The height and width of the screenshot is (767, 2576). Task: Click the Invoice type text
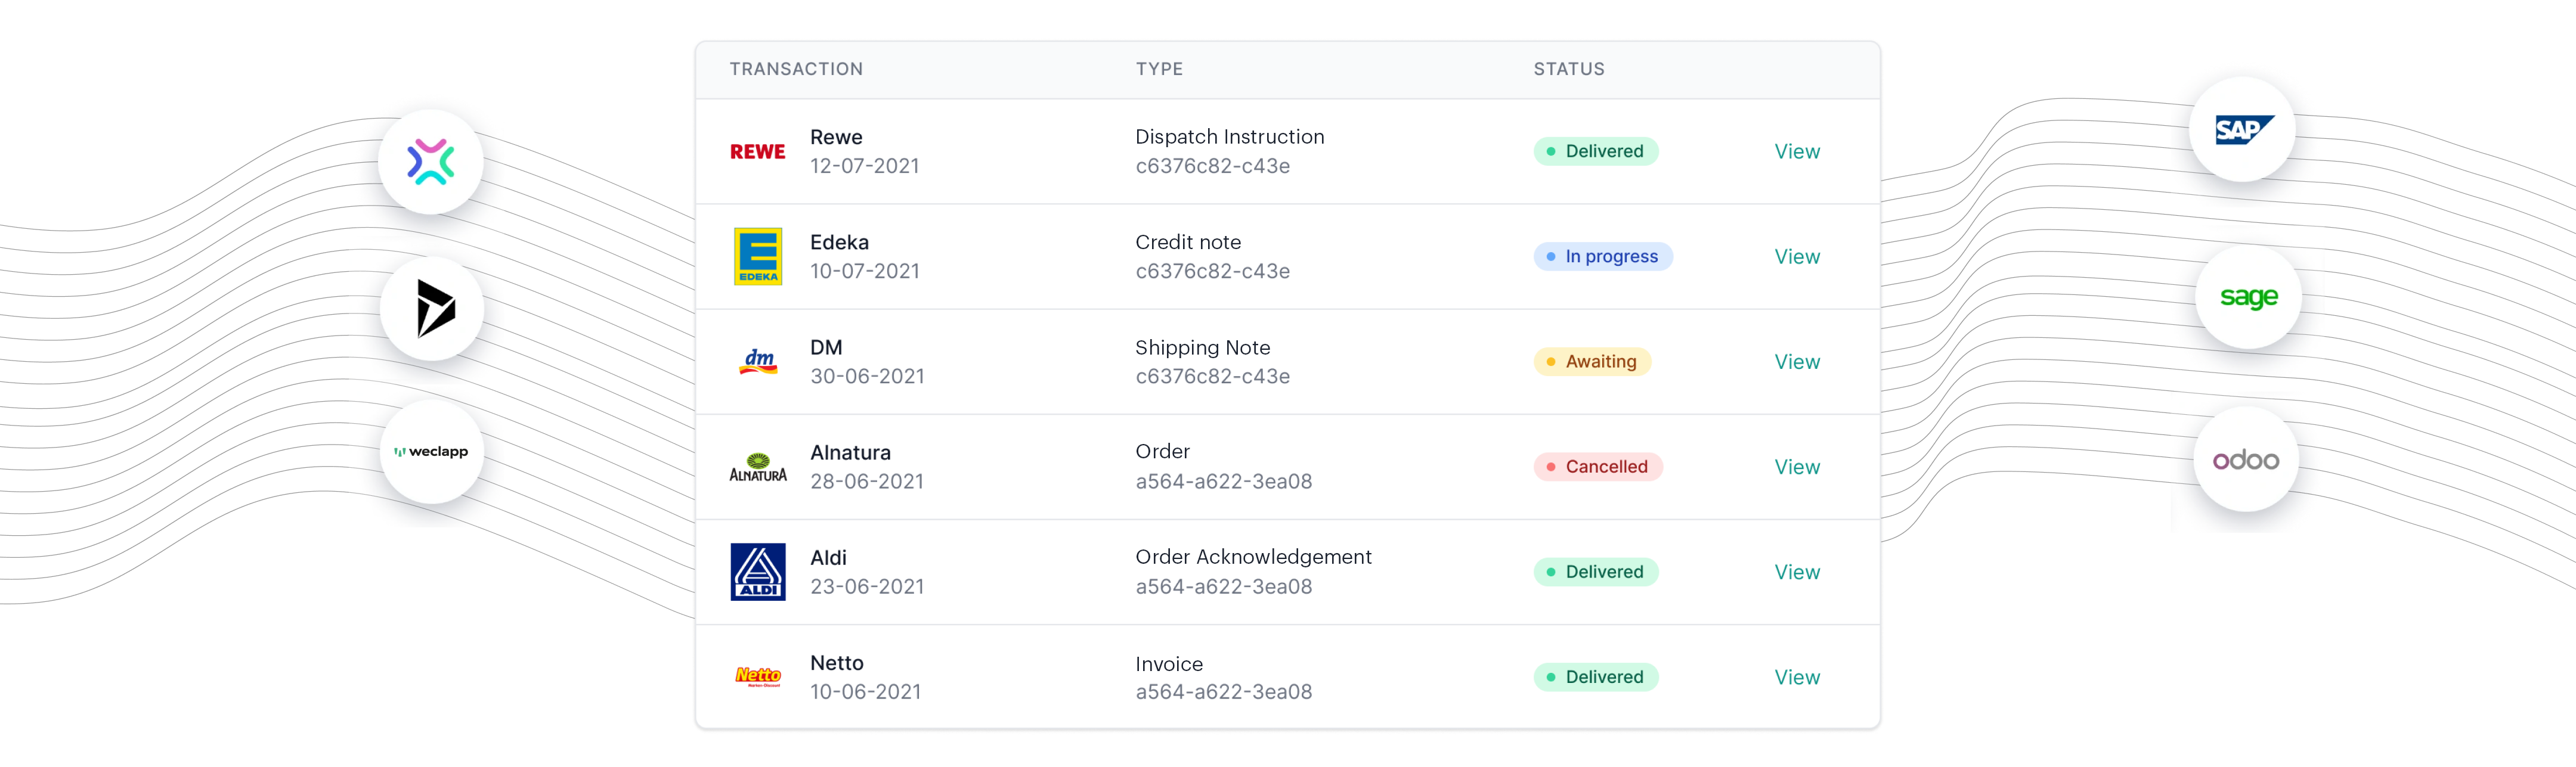pyautogui.click(x=1169, y=664)
